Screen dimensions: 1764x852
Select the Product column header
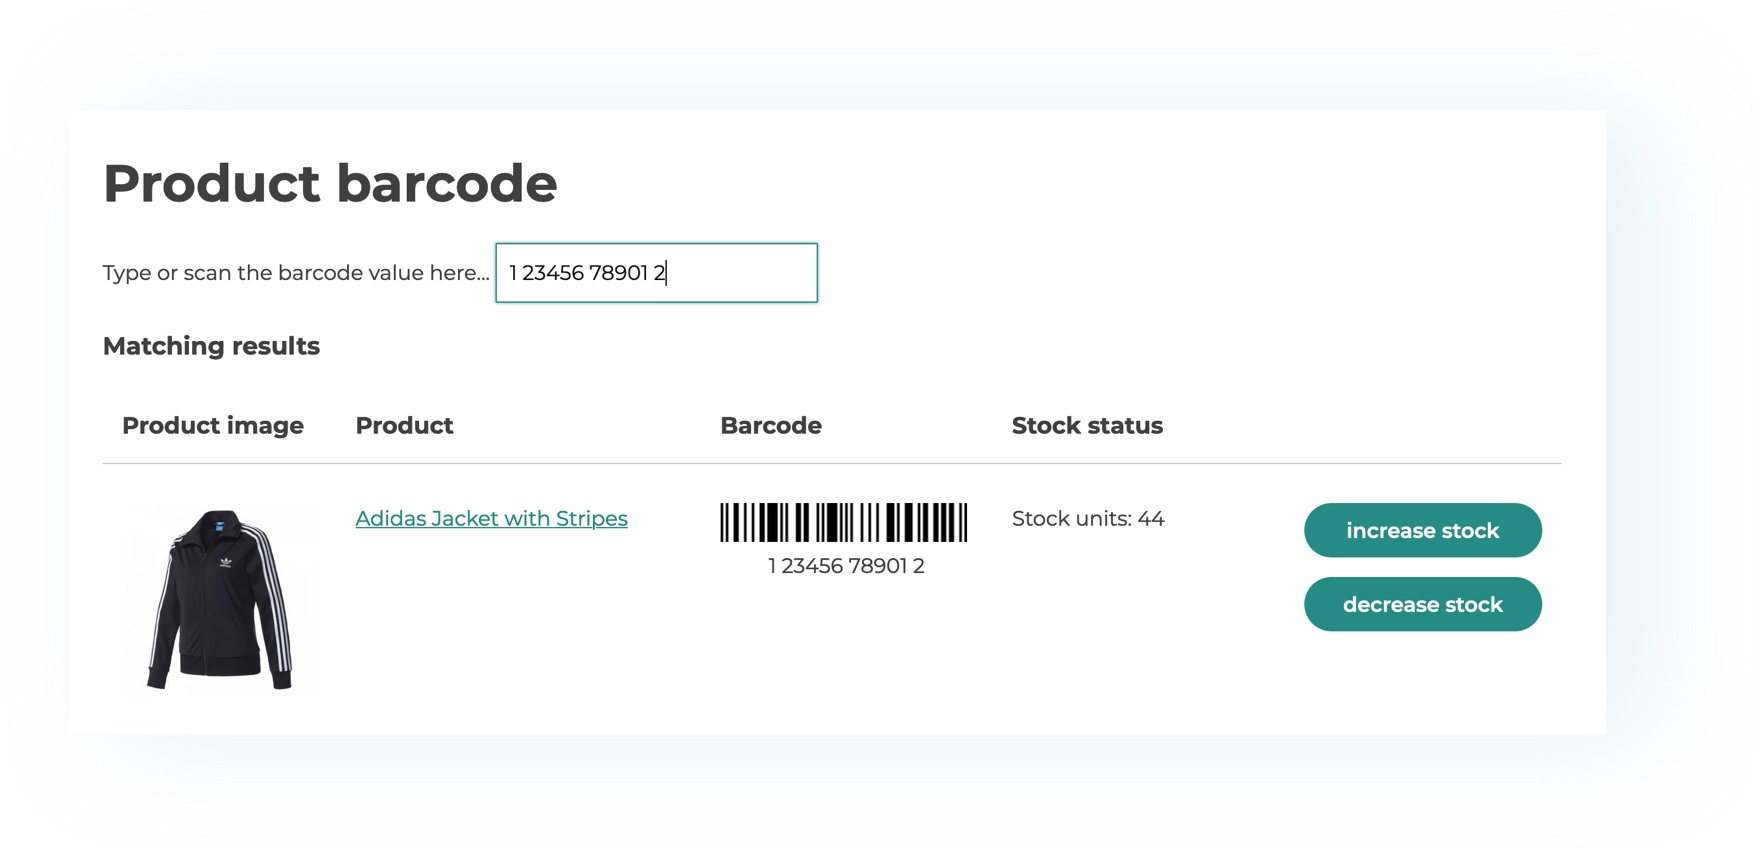(x=404, y=426)
